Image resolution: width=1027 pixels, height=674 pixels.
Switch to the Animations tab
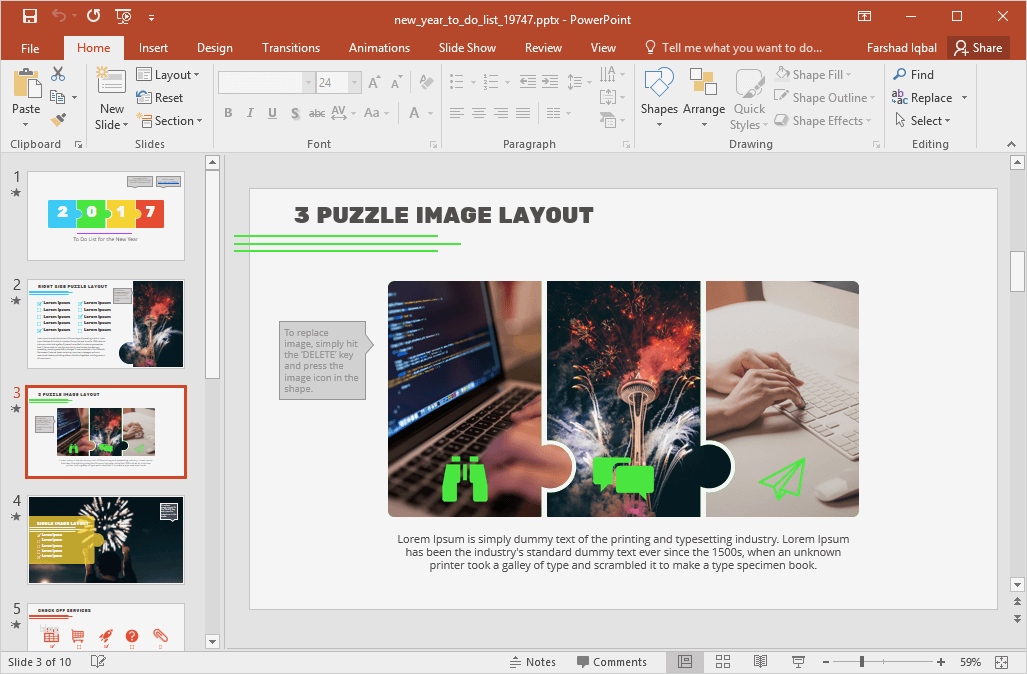tap(379, 48)
